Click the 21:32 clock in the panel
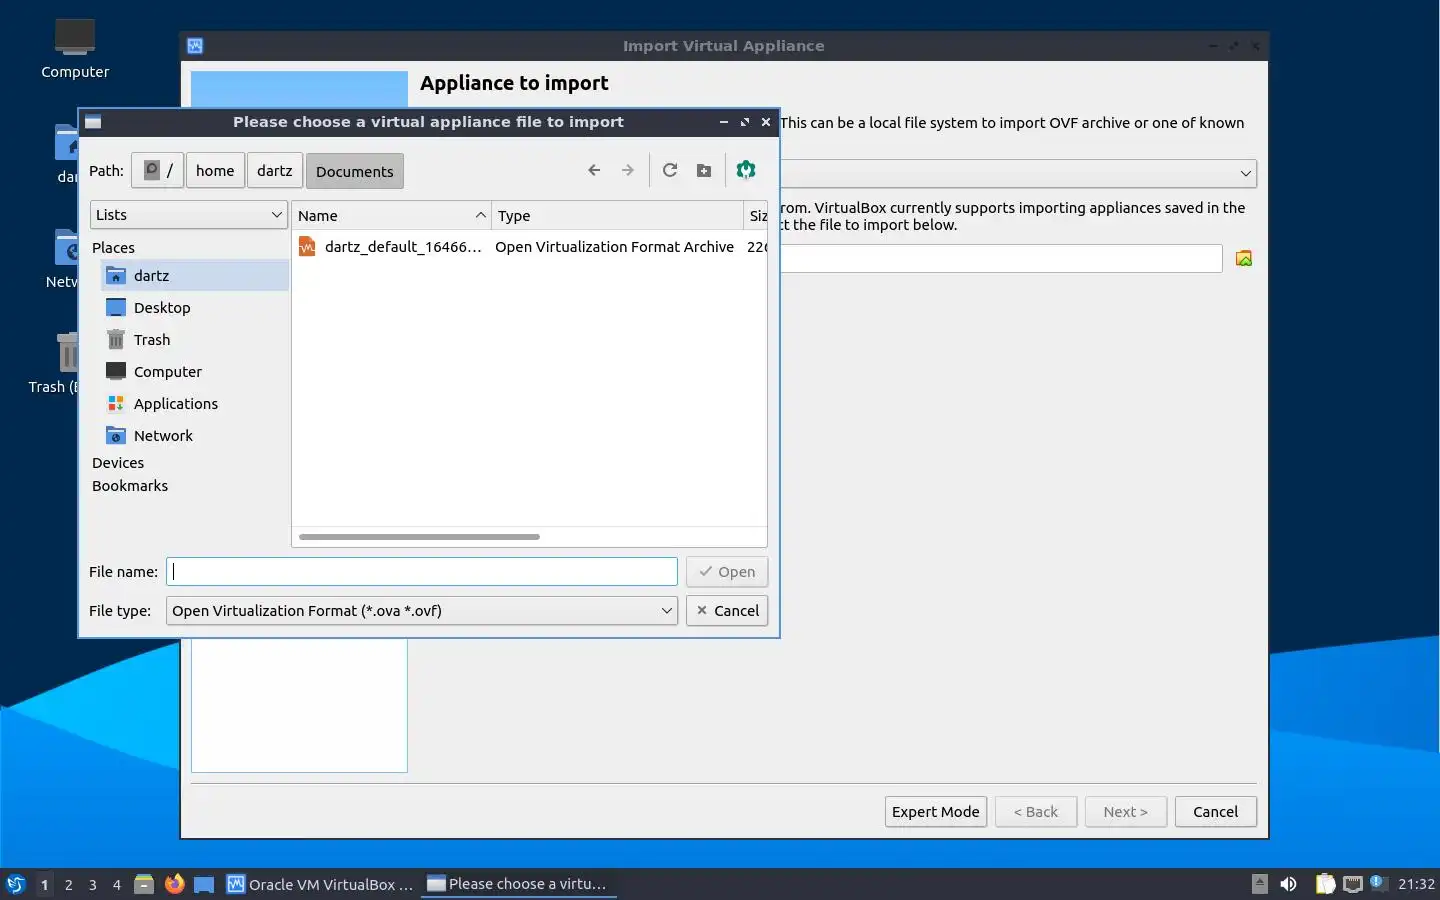Viewport: 1440px width, 900px height. click(1416, 884)
